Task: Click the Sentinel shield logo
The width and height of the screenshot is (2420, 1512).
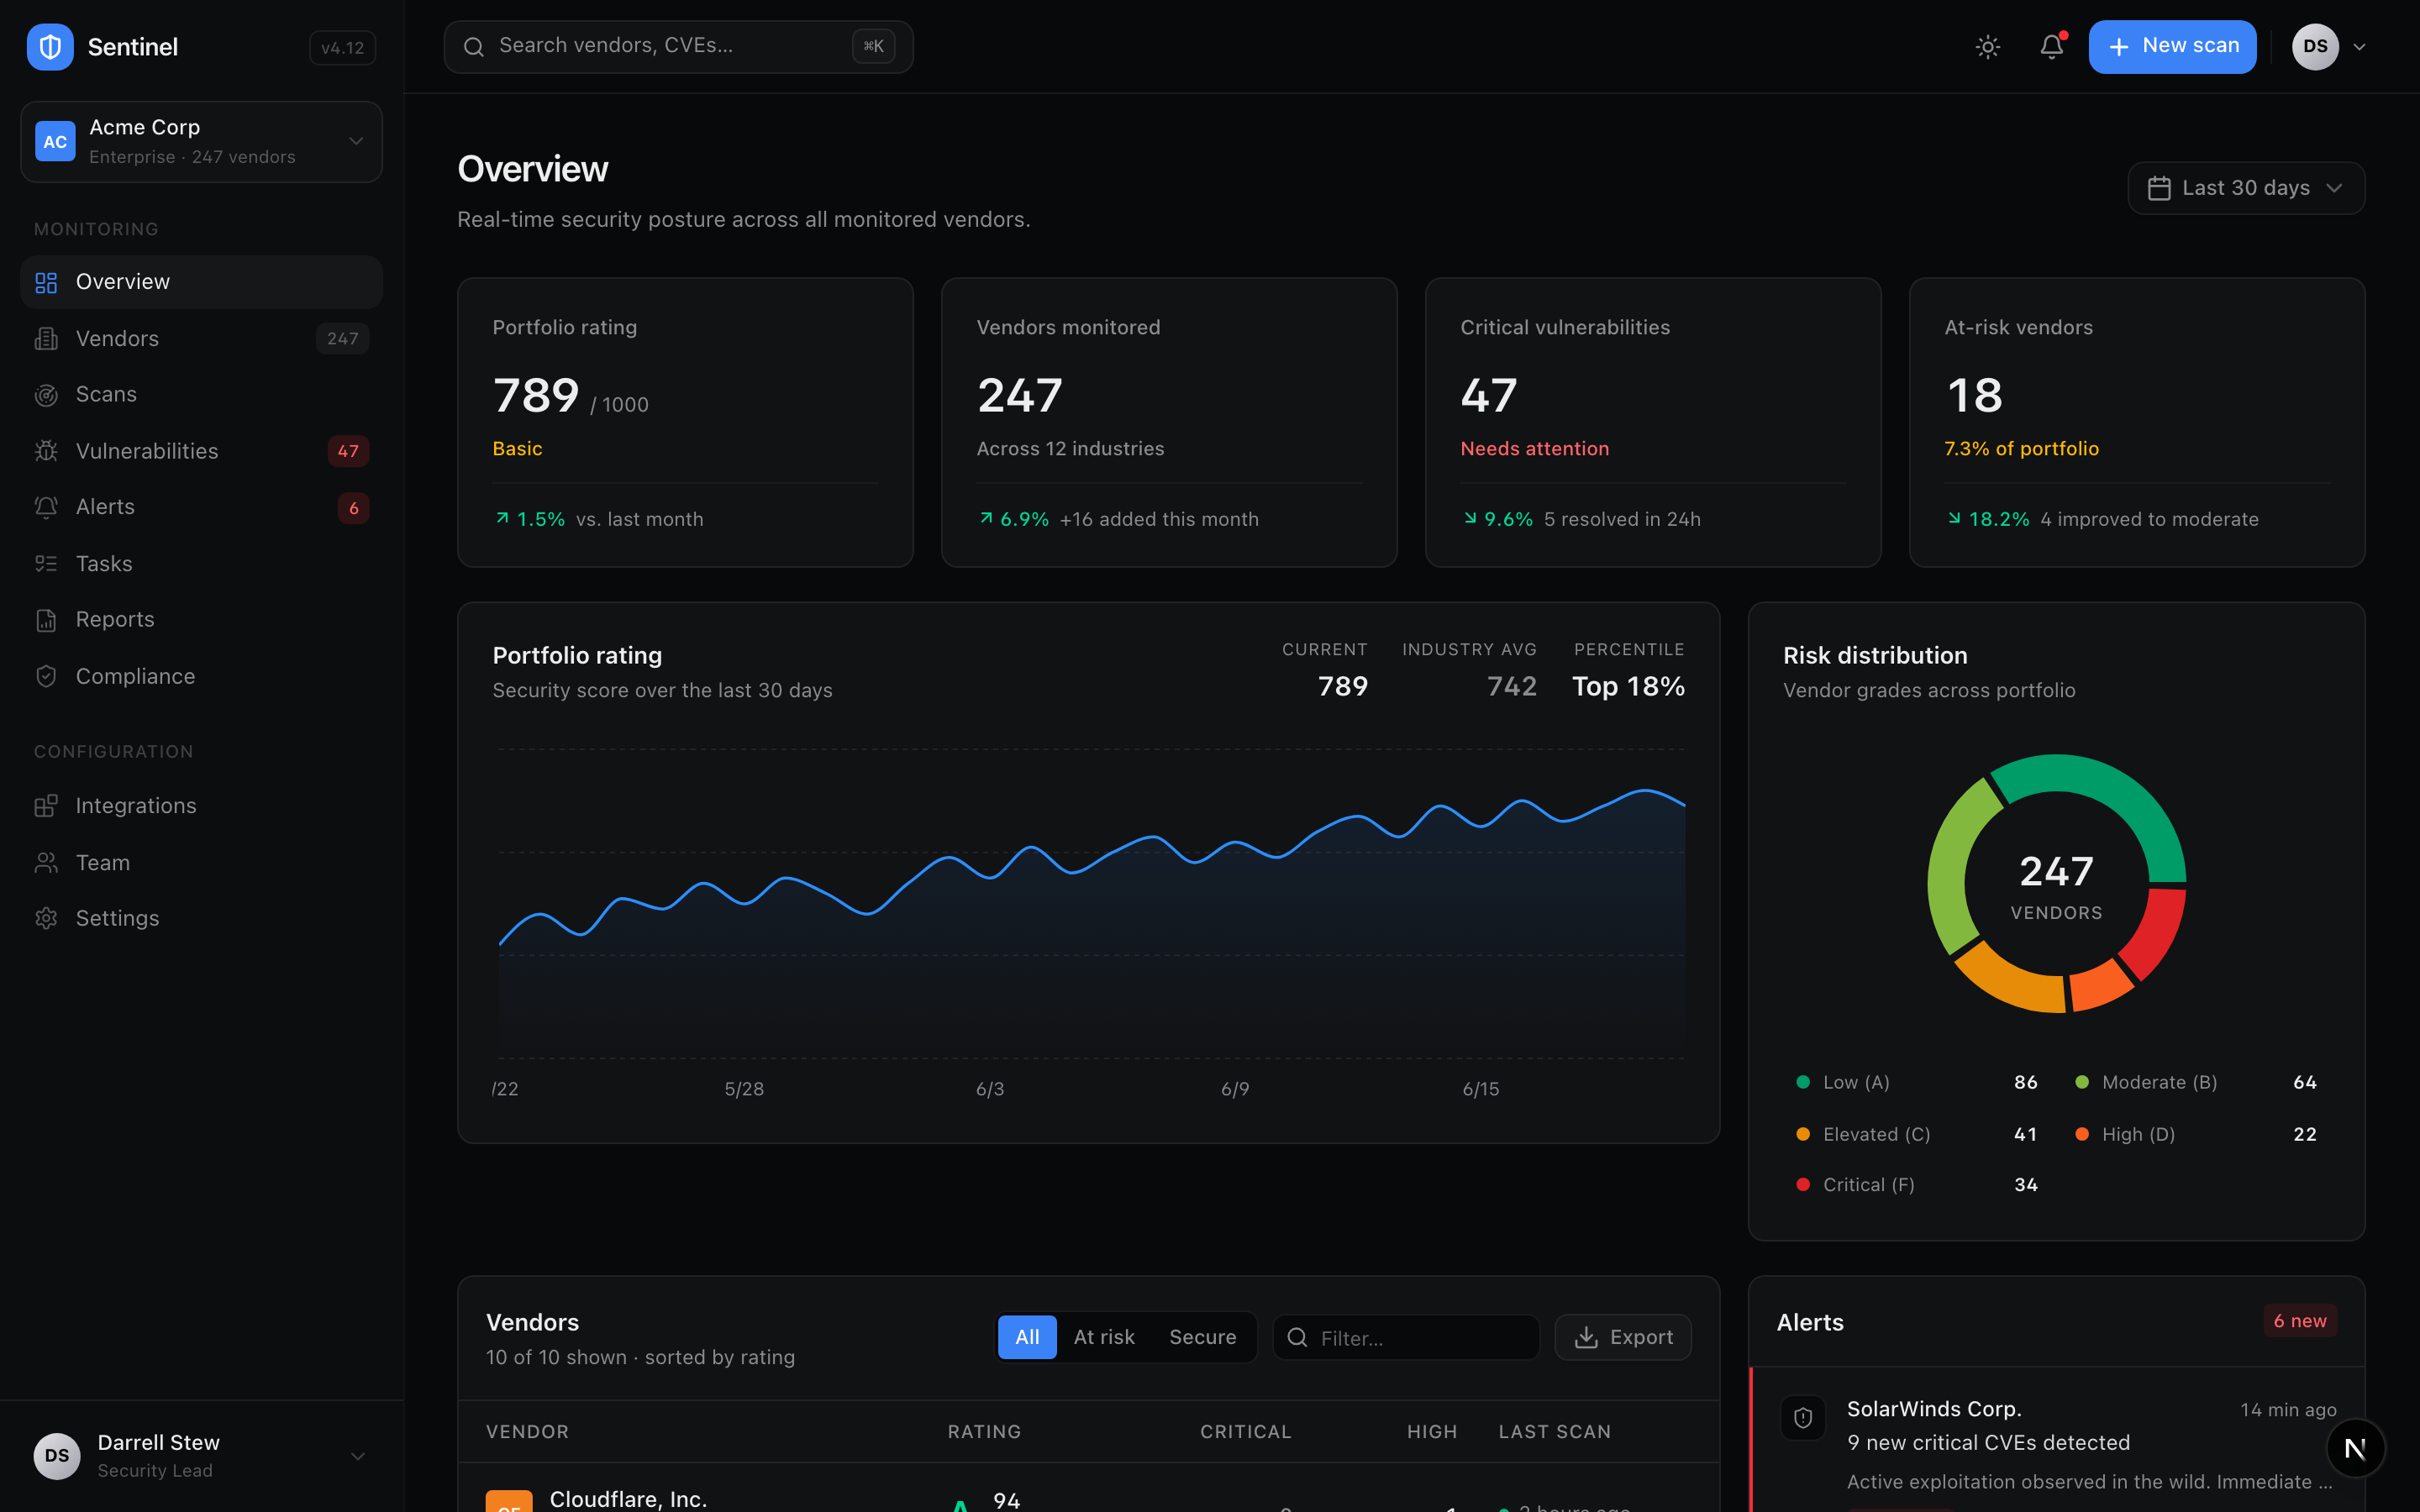Action: (x=50, y=47)
